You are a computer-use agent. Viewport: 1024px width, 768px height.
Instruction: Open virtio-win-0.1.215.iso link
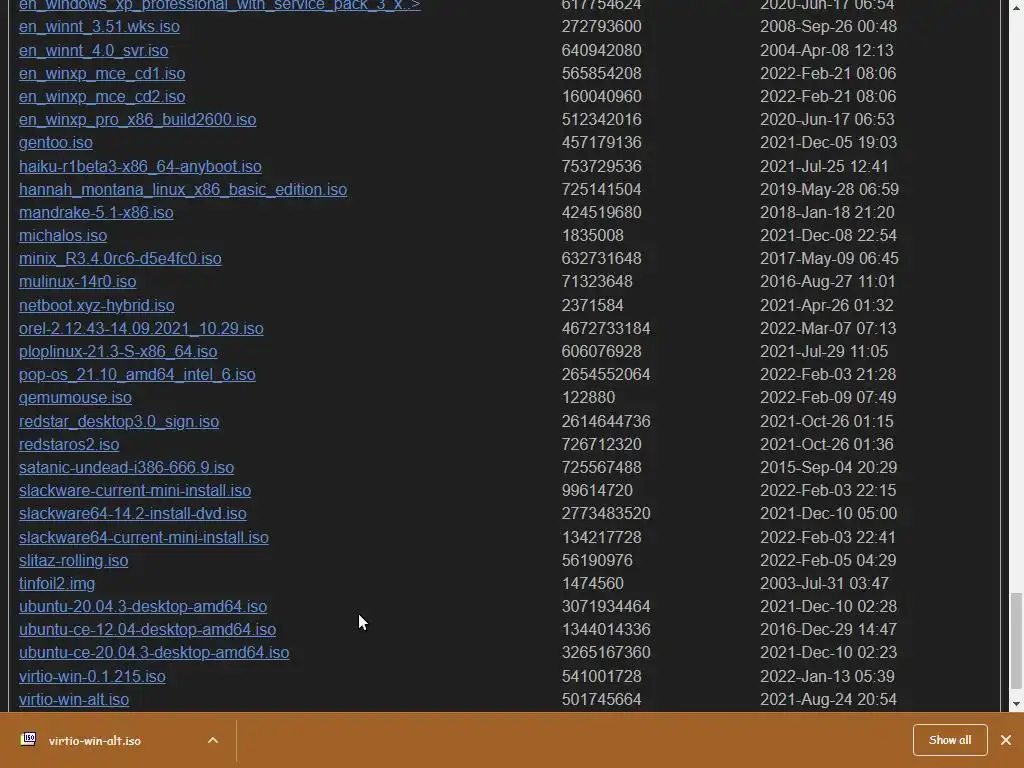point(92,677)
